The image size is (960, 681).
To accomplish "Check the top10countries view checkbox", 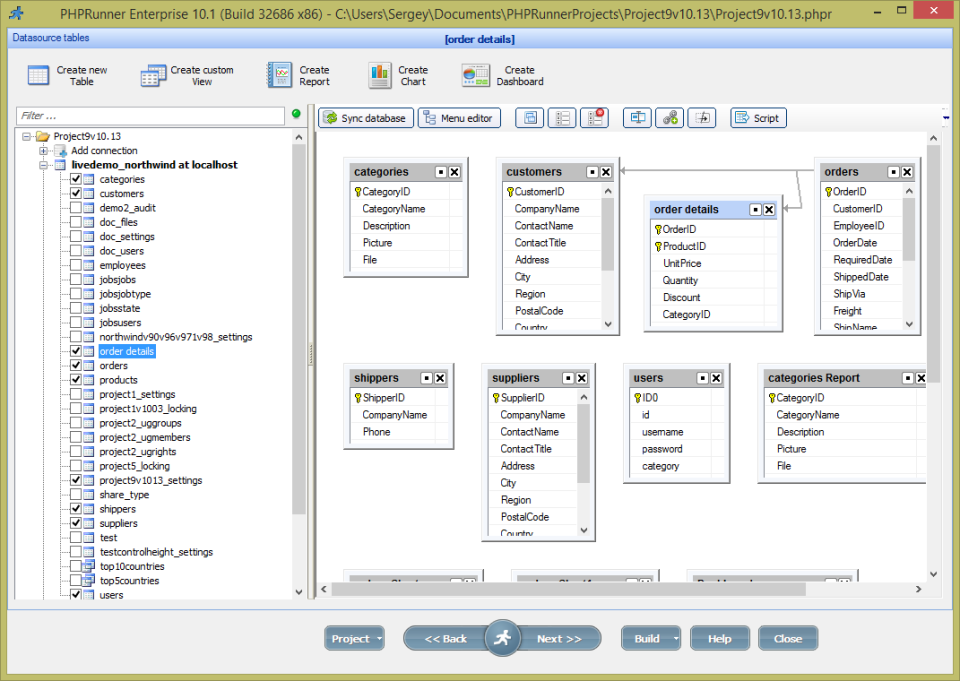I will point(76,566).
